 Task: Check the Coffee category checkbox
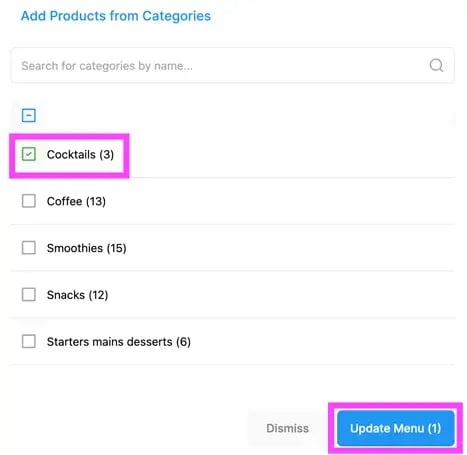(x=29, y=201)
